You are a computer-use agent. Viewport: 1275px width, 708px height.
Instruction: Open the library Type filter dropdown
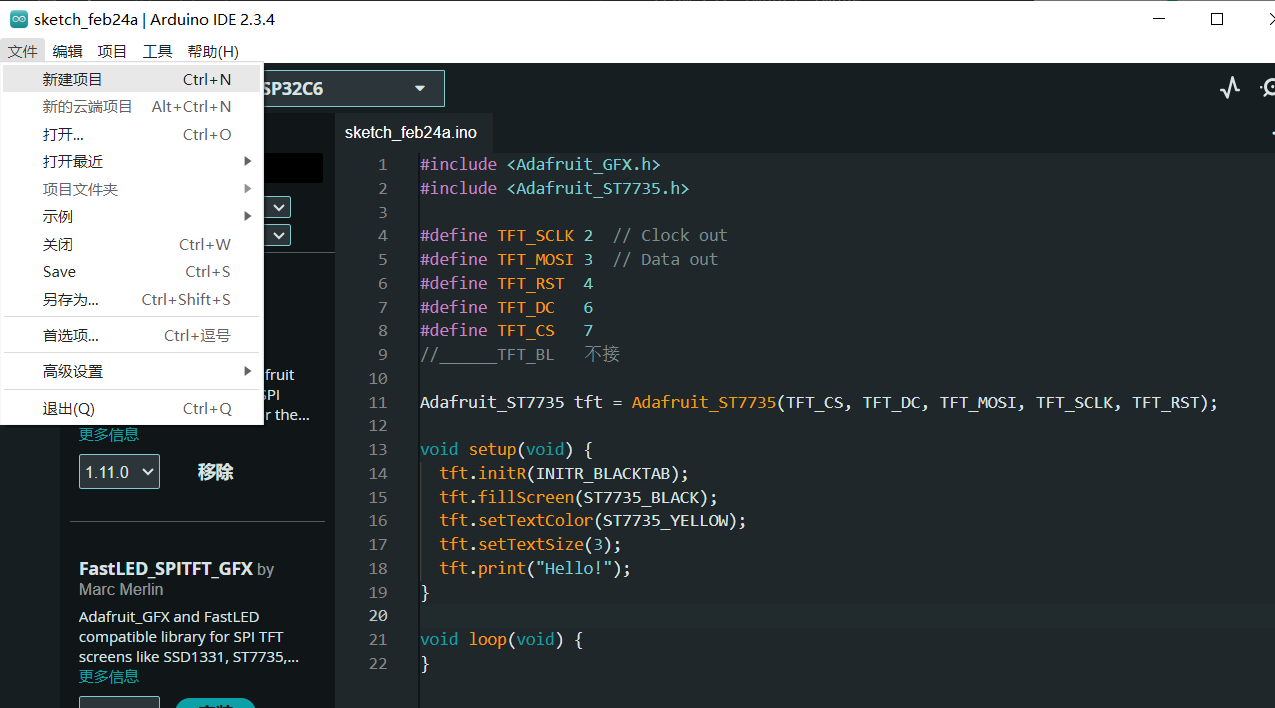tap(278, 207)
